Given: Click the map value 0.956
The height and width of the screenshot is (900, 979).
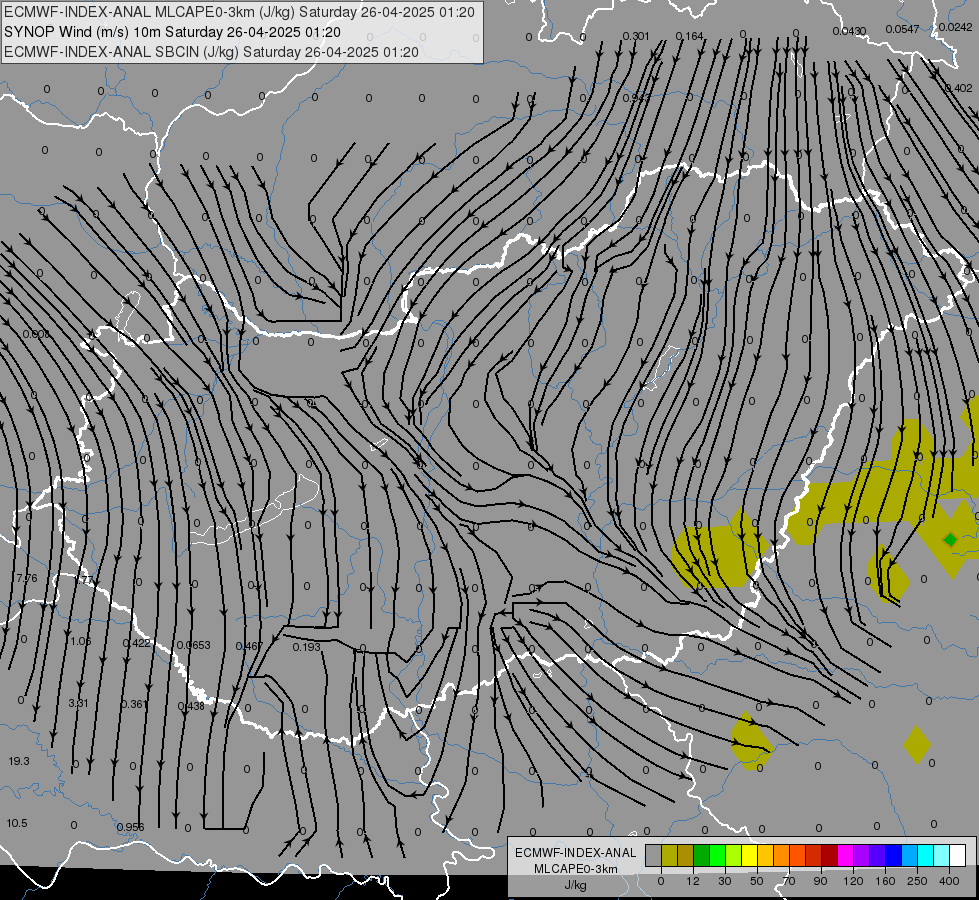Looking at the screenshot, I should [x=130, y=827].
